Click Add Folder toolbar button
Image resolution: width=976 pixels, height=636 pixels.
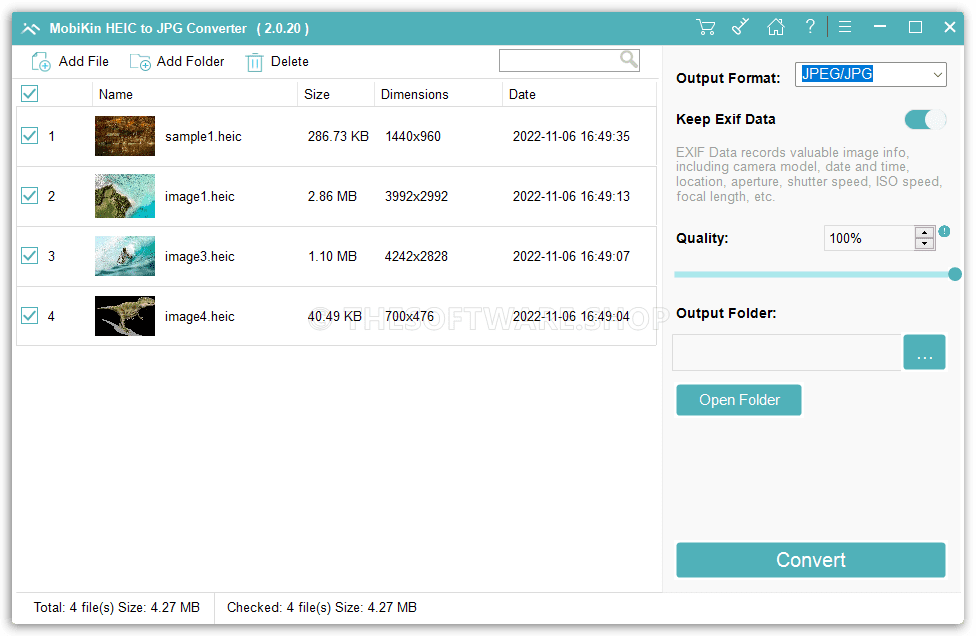tap(177, 62)
